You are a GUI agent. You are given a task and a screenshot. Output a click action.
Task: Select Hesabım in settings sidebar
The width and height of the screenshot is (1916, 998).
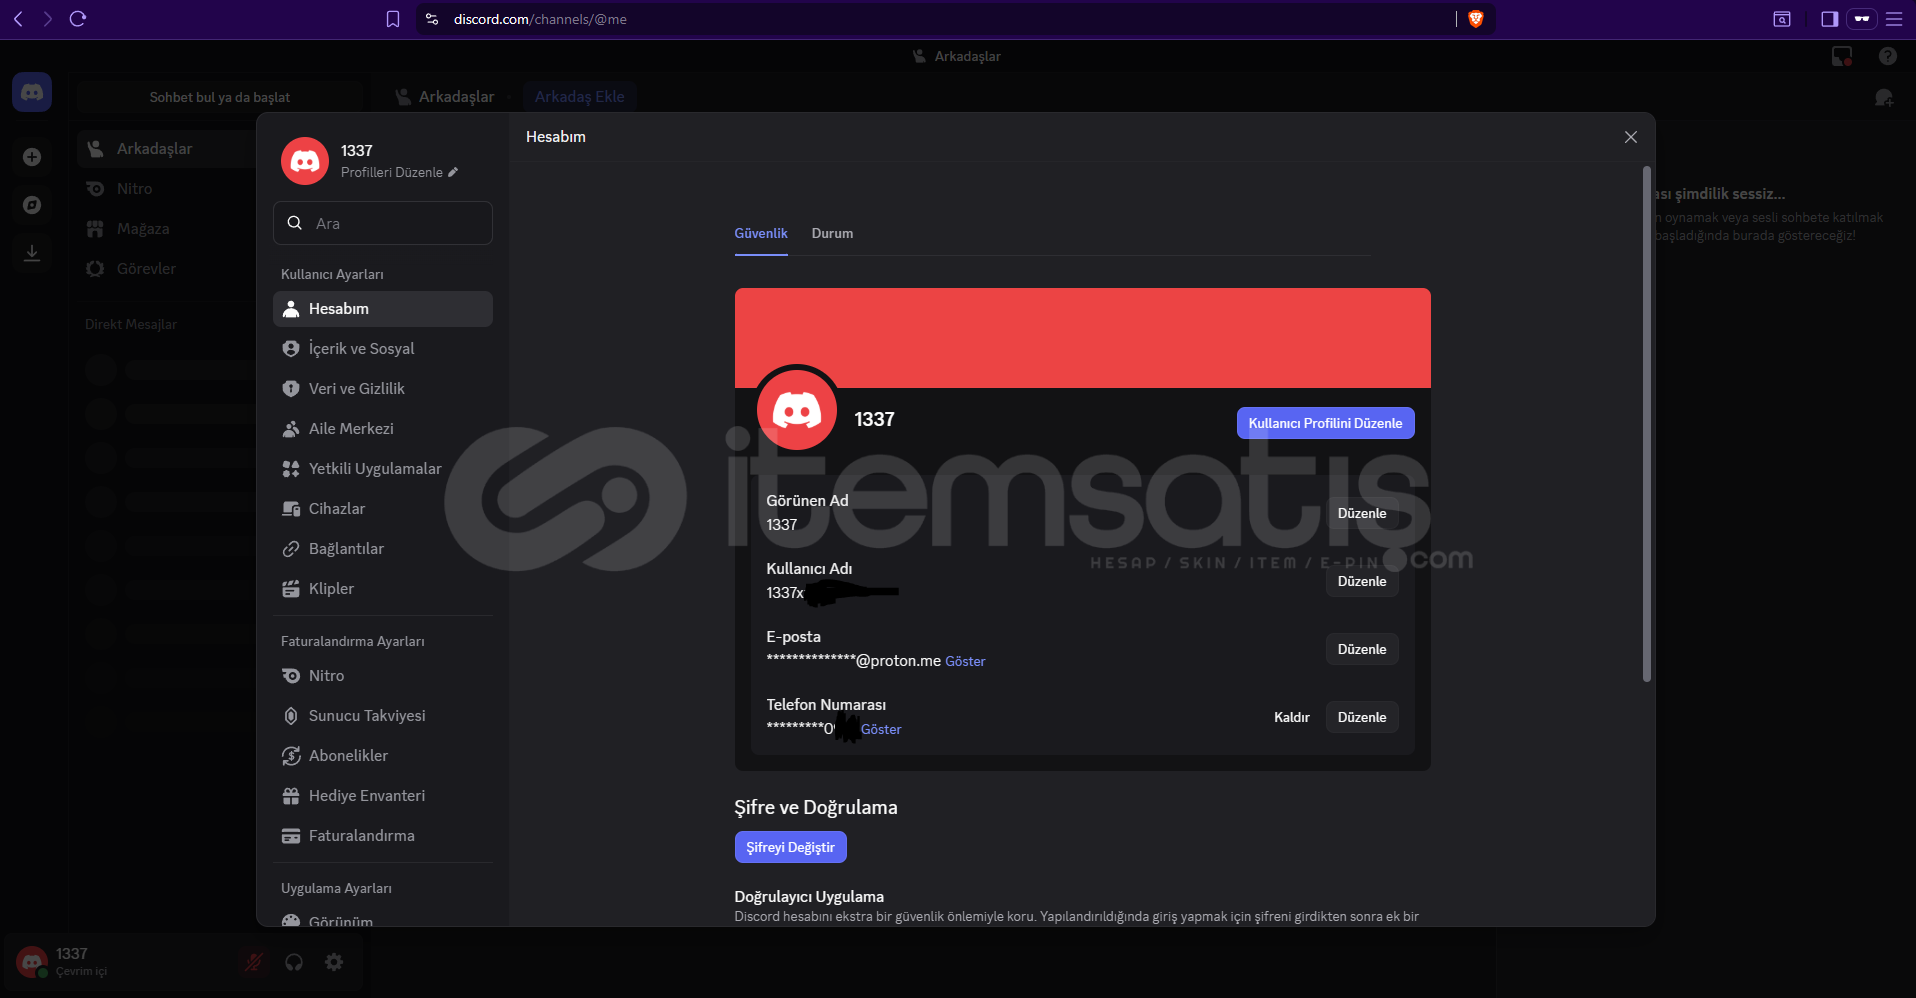[383, 309]
